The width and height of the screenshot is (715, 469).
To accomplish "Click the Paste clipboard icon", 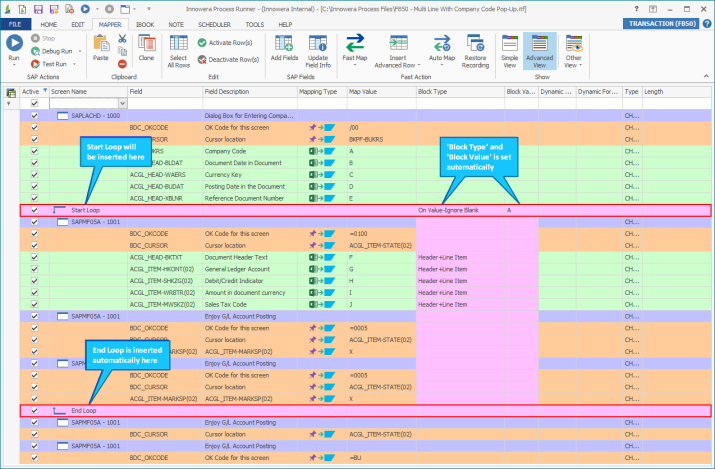I will click(101, 46).
